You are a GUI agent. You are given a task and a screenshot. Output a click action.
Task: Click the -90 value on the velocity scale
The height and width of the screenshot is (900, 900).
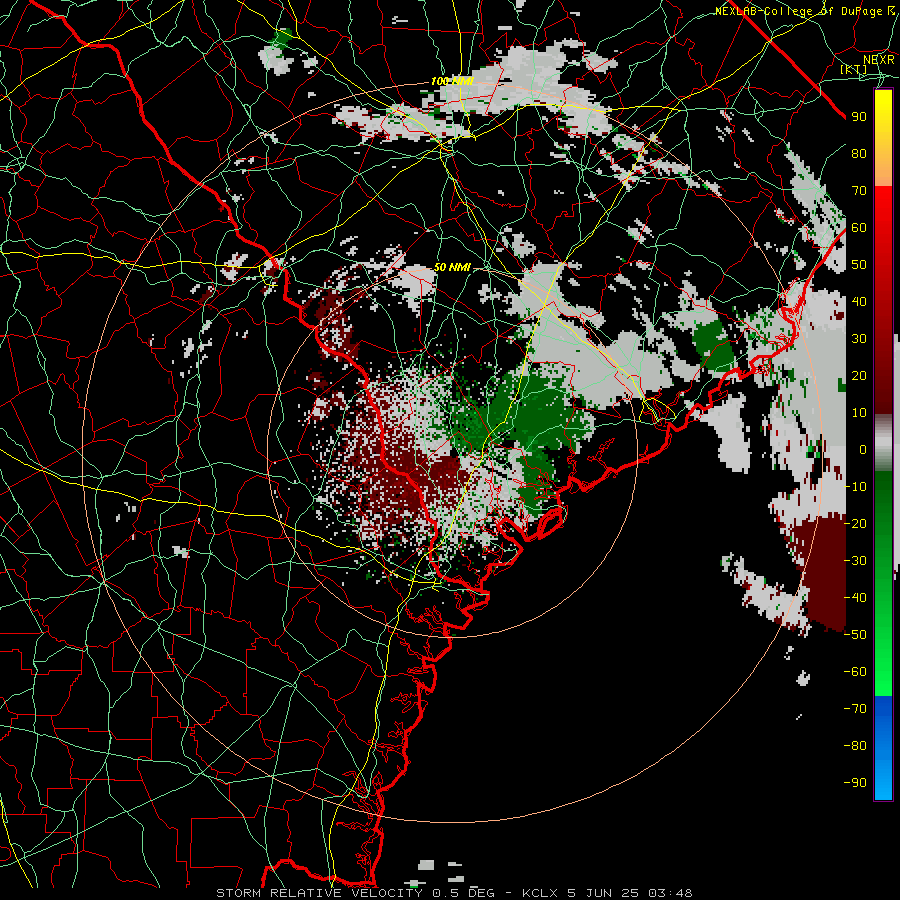tap(855, 783)
